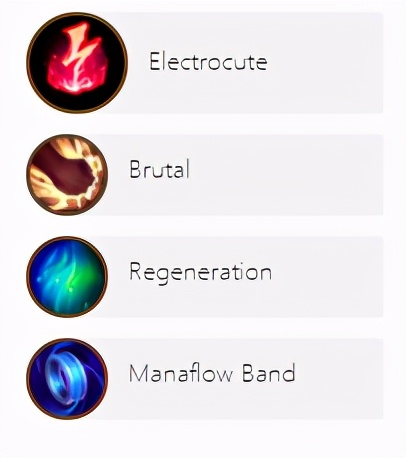Image resolution: width=406 pixels, height=458 pixels.
Task: Open the Regeneration label text
Action: [200, 273]
